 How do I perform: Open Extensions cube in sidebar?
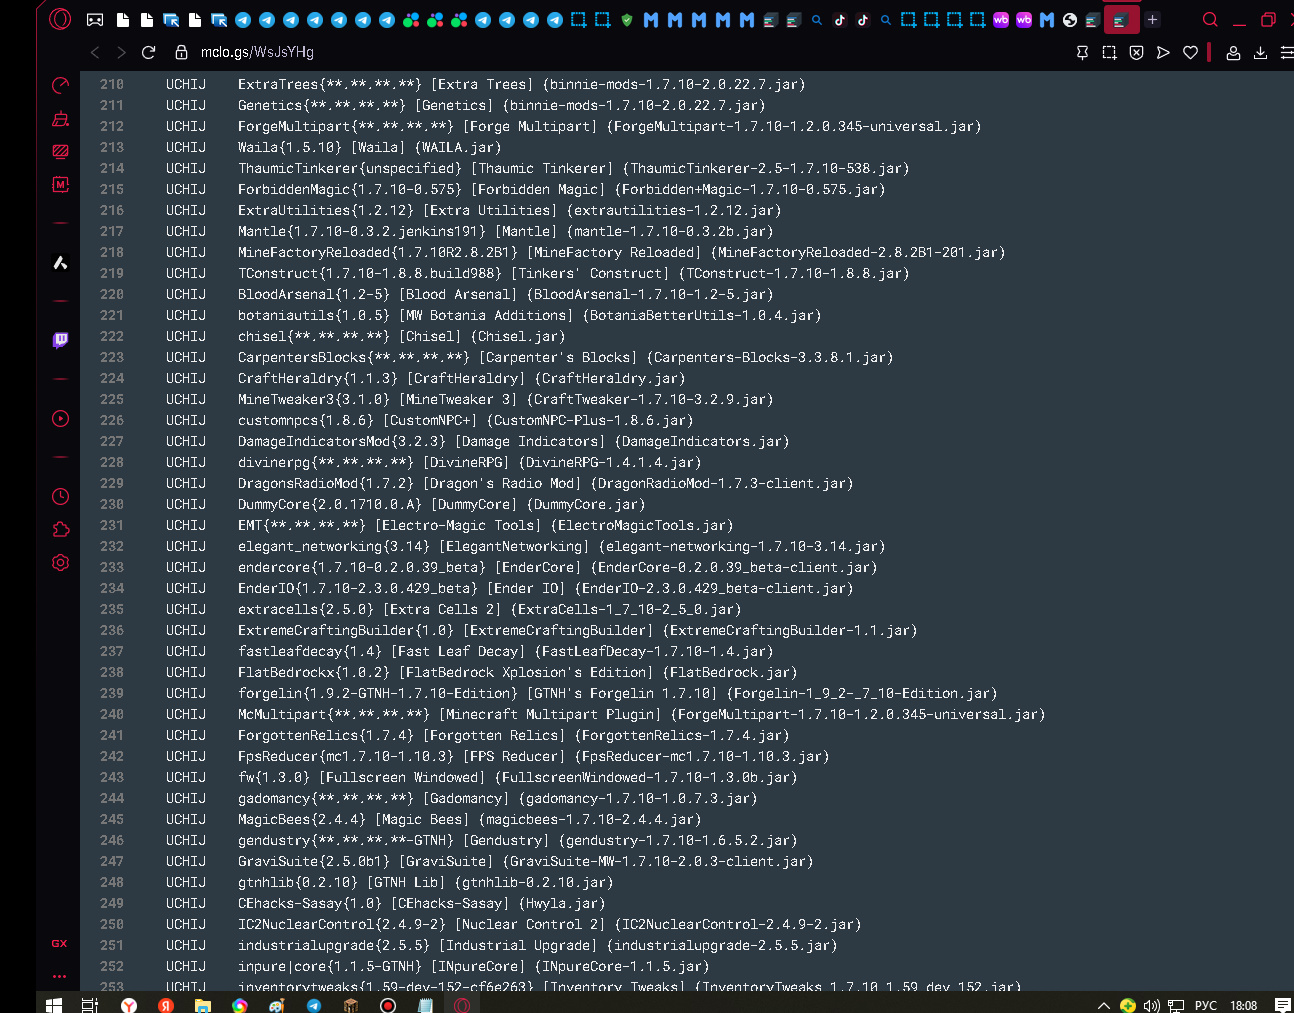(x=60, y=529)
